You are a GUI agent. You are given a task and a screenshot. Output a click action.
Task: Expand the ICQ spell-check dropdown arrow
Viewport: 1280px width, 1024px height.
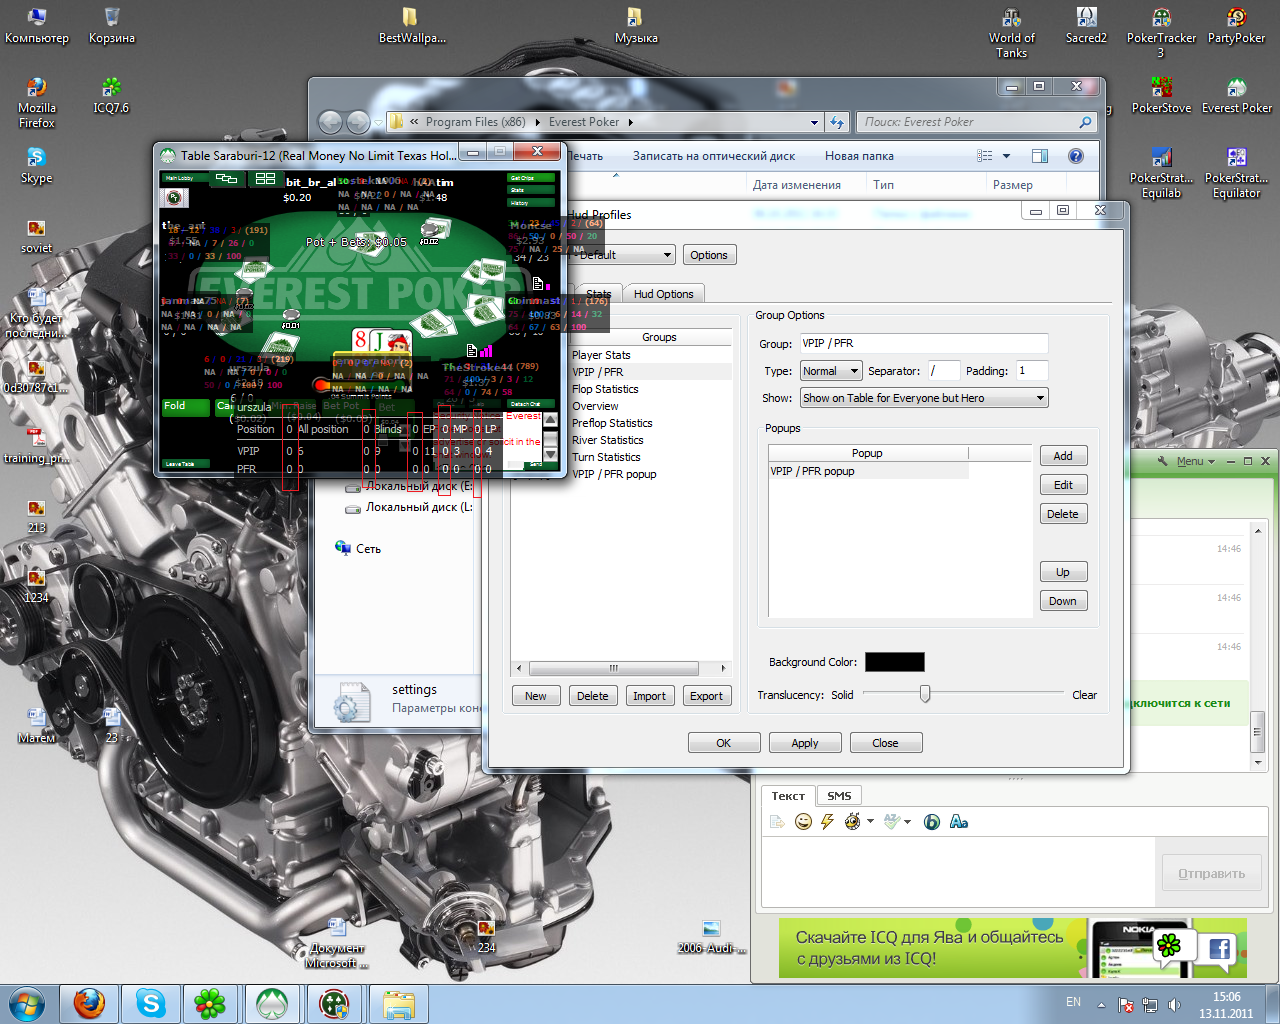[x=908, y=822]
